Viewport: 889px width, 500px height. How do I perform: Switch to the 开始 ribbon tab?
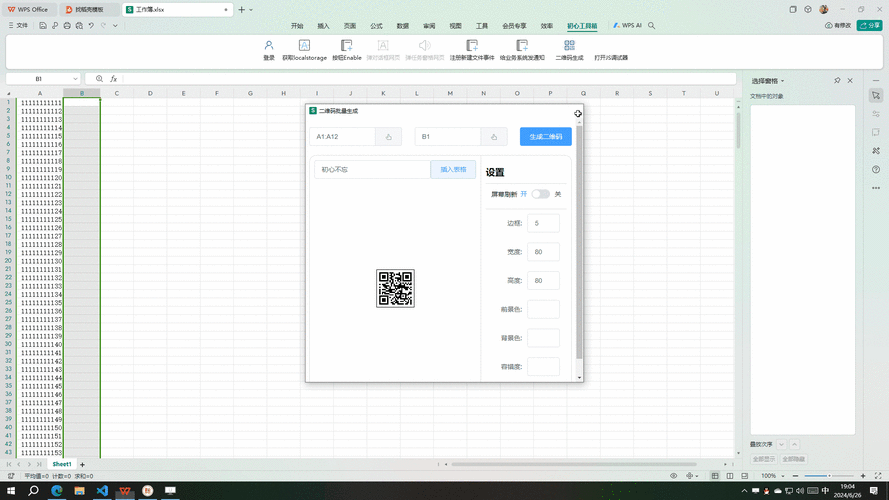point(297,26)
